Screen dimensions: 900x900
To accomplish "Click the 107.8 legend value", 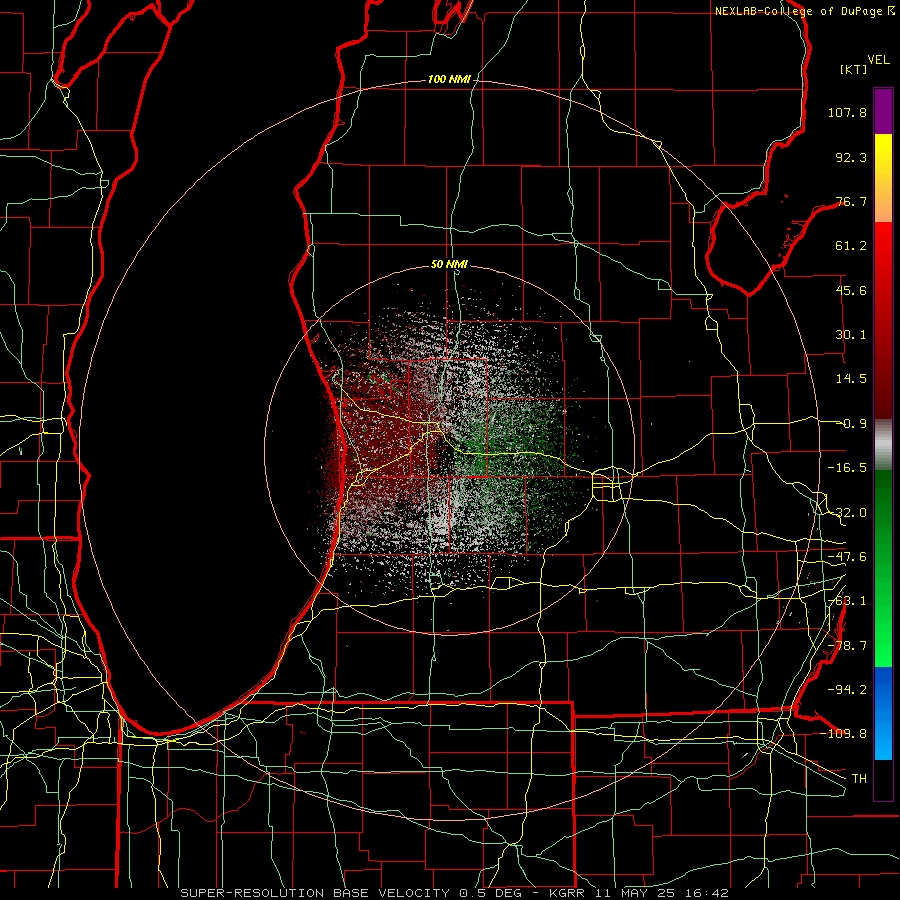I will click(847, 112).
